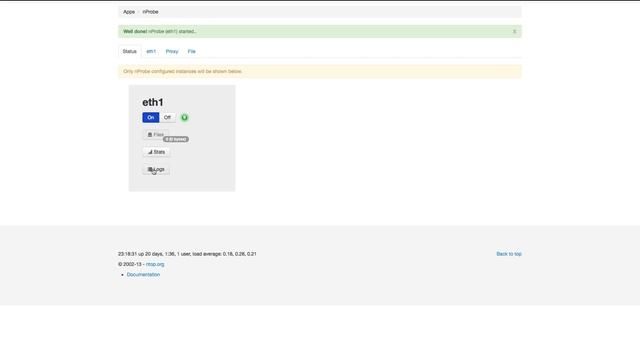Open the Documentation link
Viewport: 640px width, 360px height.
click(x=143, y=275)
